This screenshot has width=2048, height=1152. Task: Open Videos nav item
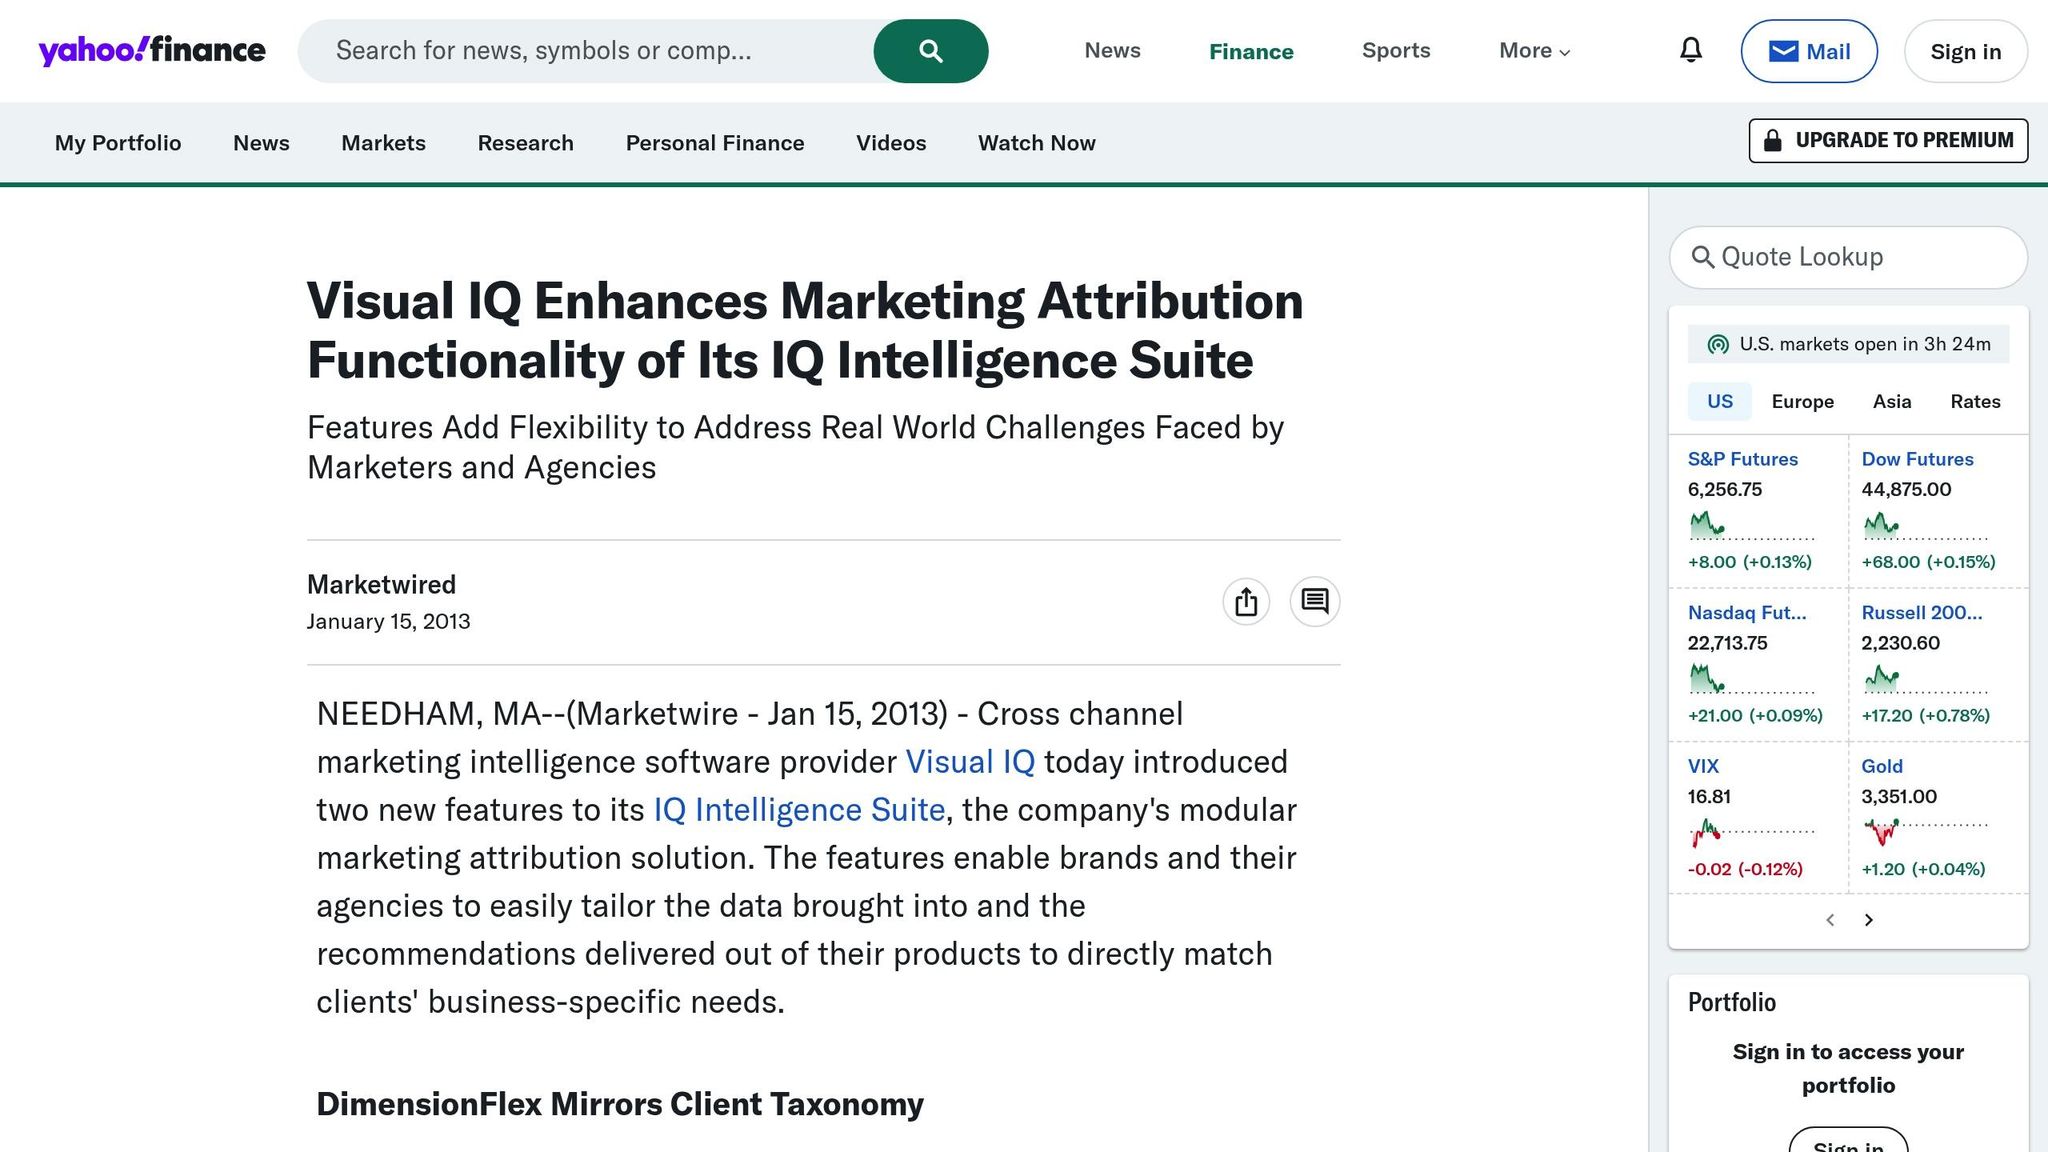891,143
